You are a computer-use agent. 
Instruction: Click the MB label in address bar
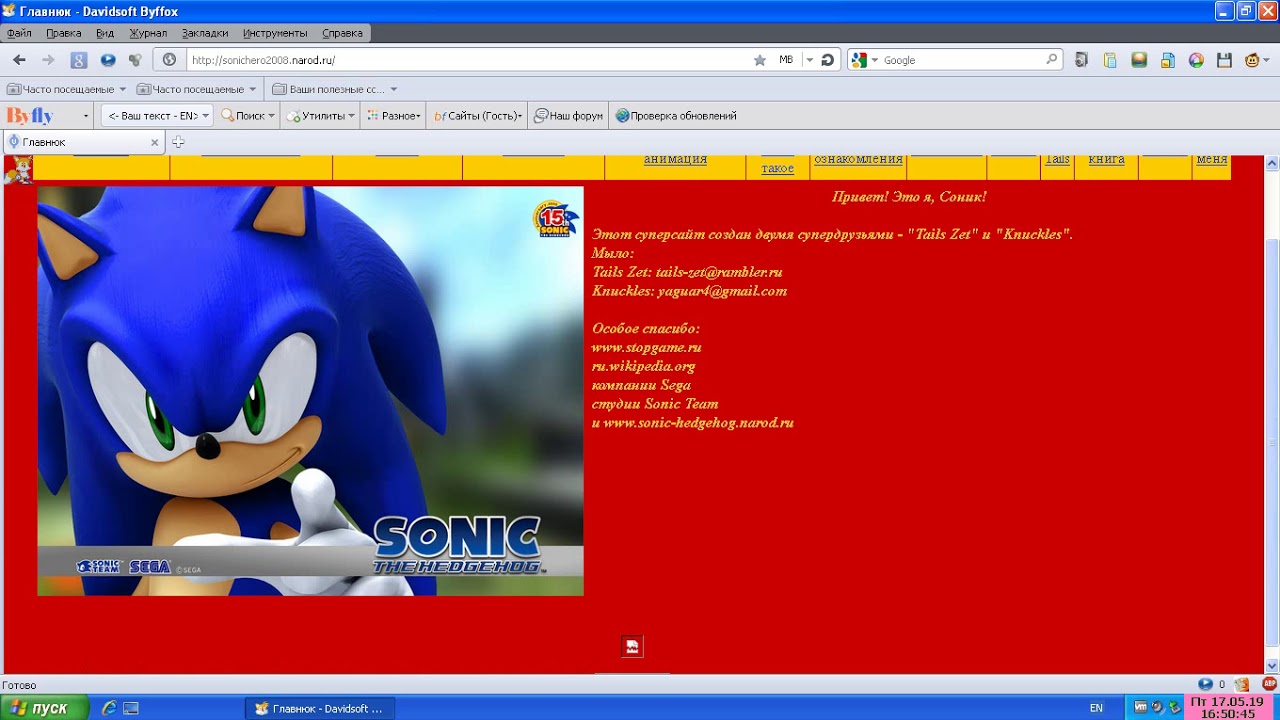[786, 60]
